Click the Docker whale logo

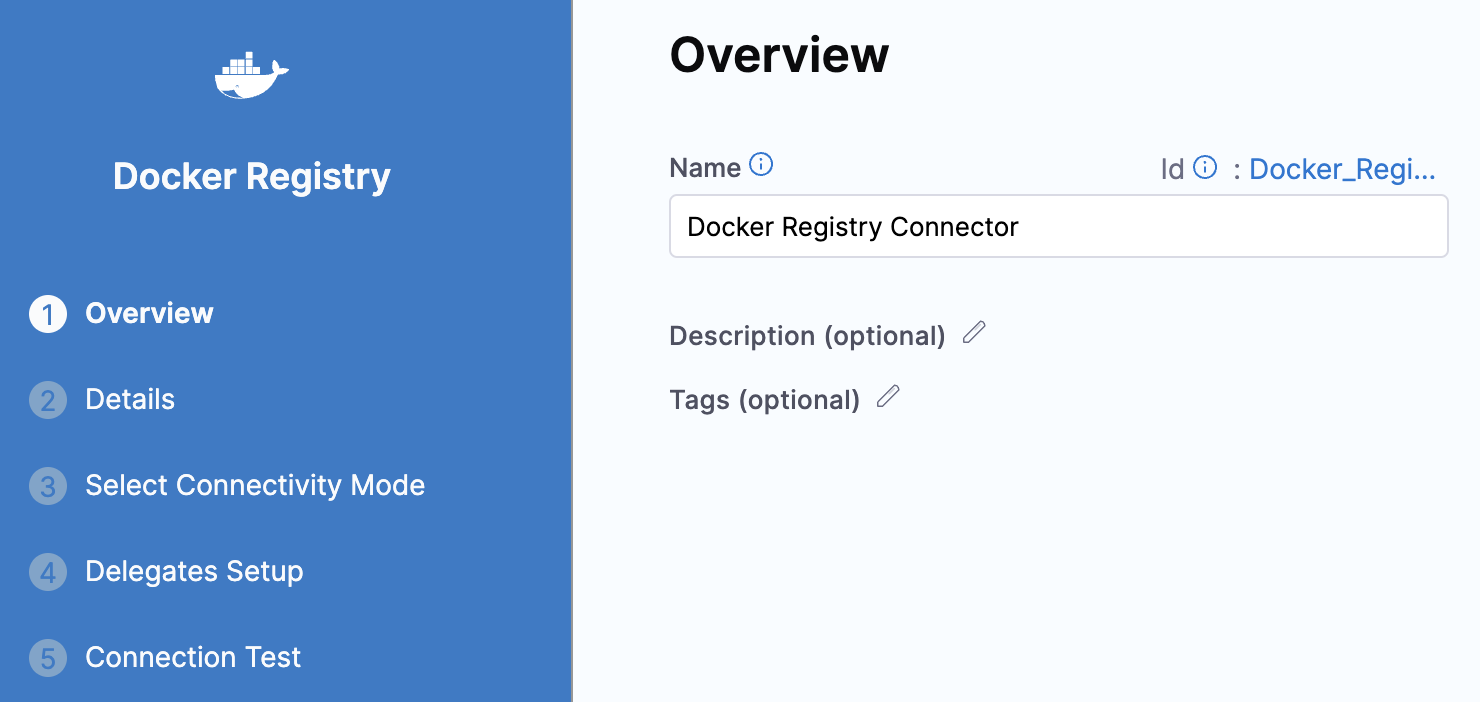coord(251,76)
